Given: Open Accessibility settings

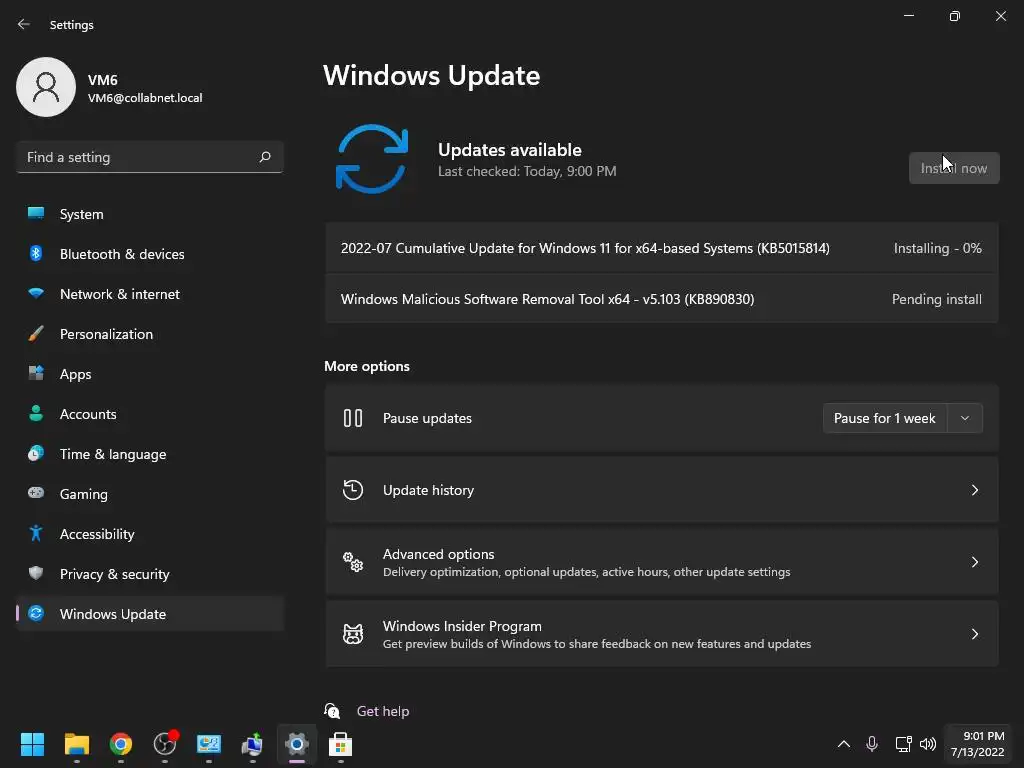Looking at the screenshot, I should (150, 534).
